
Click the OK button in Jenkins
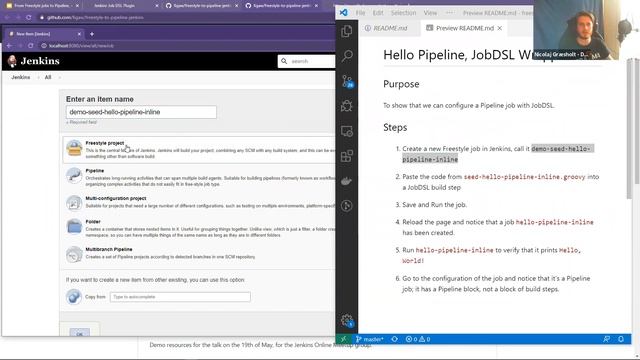pyautogui.click(x=80, y=333)
